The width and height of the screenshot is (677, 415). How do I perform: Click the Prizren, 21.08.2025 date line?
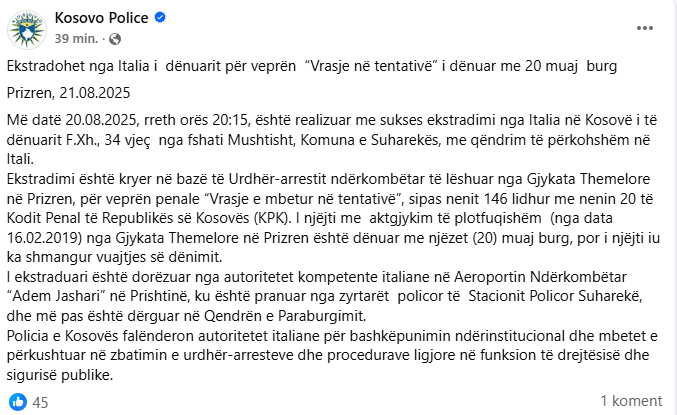click(x=68, y=93)
